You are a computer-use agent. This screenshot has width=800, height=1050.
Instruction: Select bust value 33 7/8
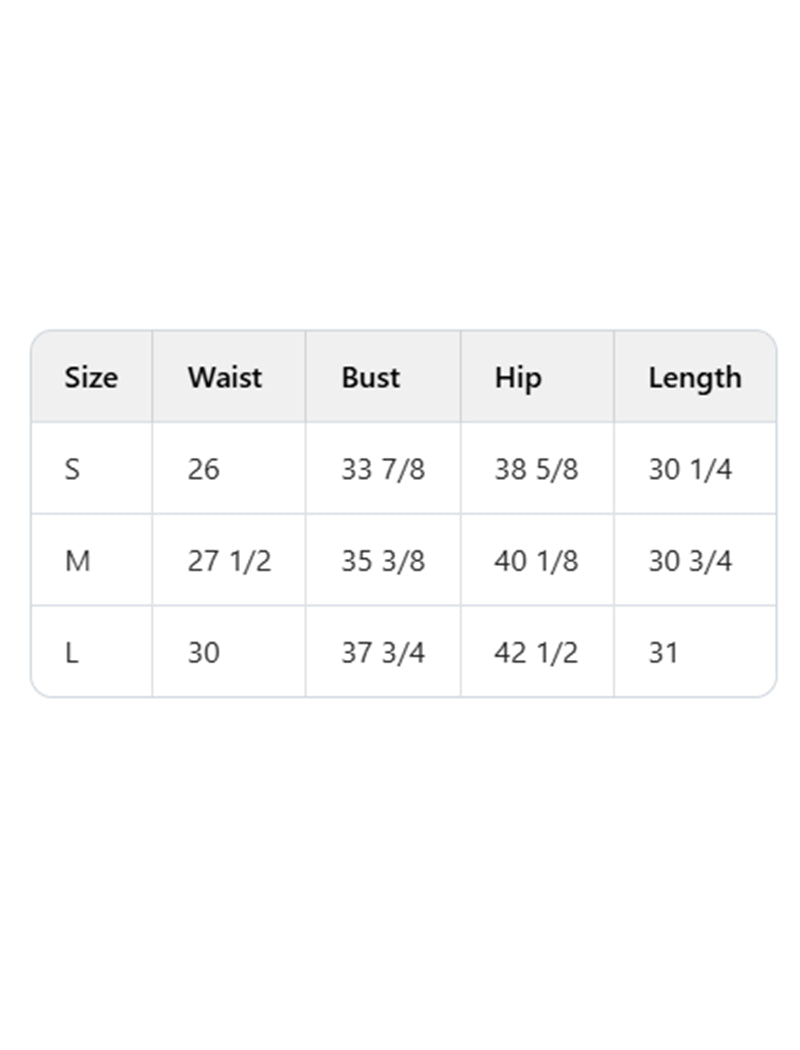[383, 469]
